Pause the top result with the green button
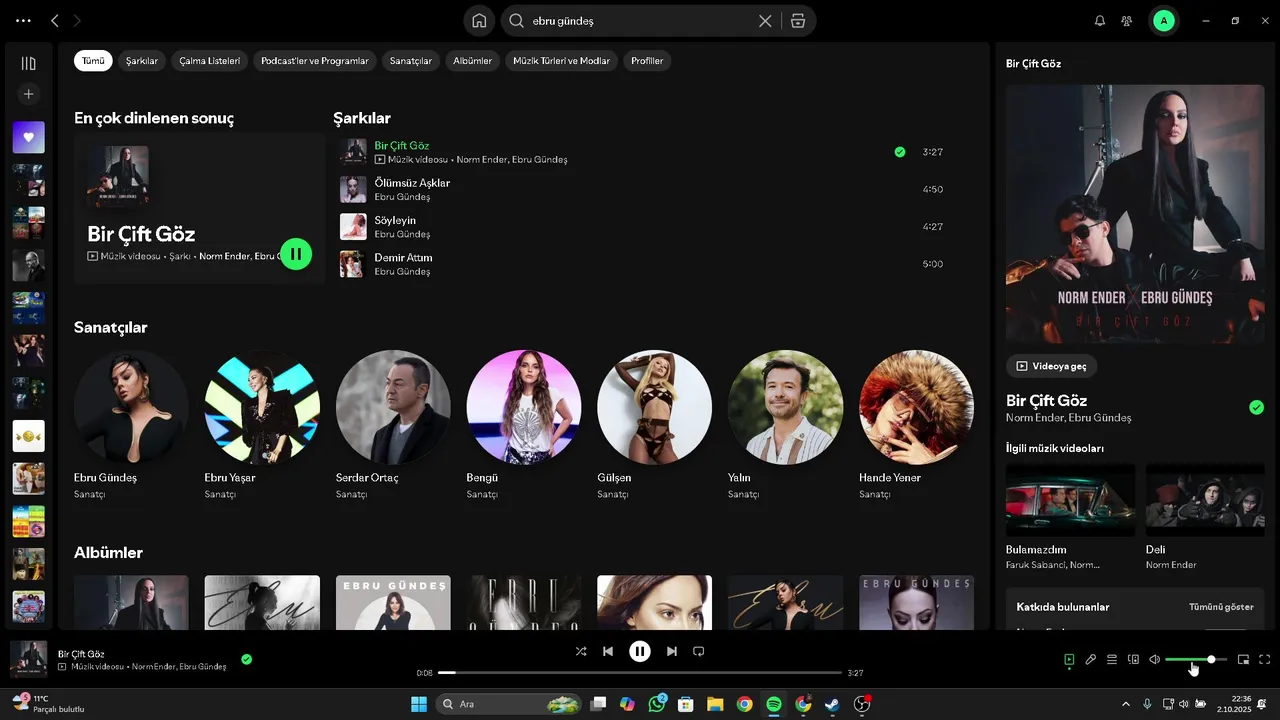This screenshot has height=720, width=1280. 296,254
